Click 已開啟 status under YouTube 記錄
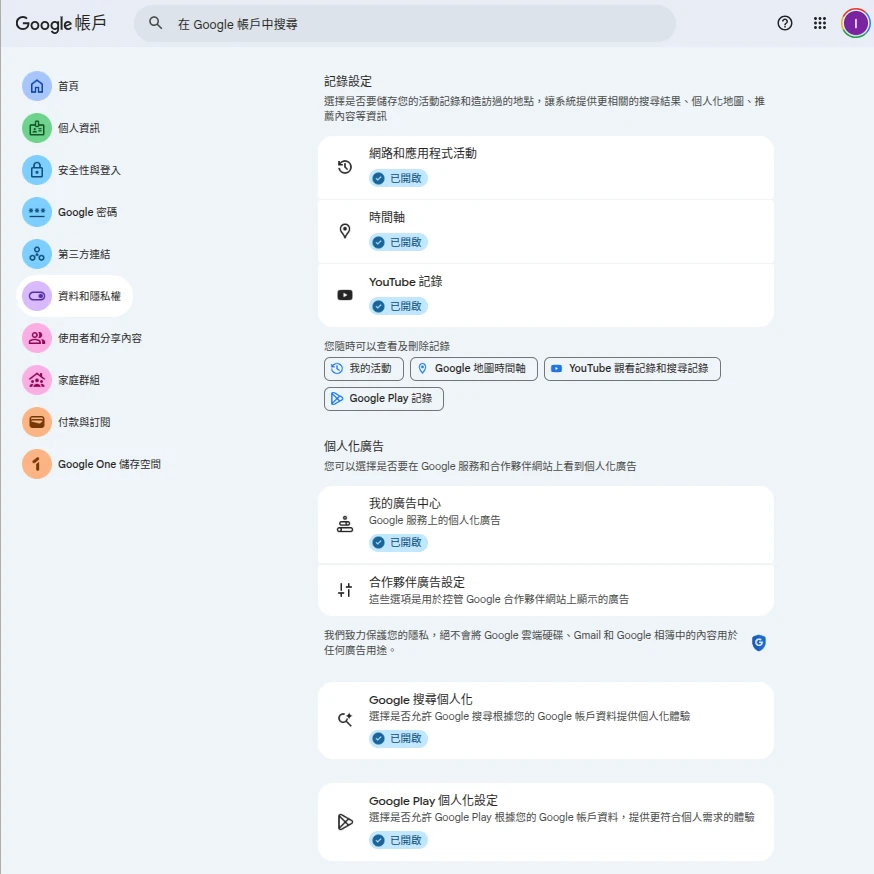Image resolution: width=874 pixels, height=874 pixels. (x=398, y=306)
